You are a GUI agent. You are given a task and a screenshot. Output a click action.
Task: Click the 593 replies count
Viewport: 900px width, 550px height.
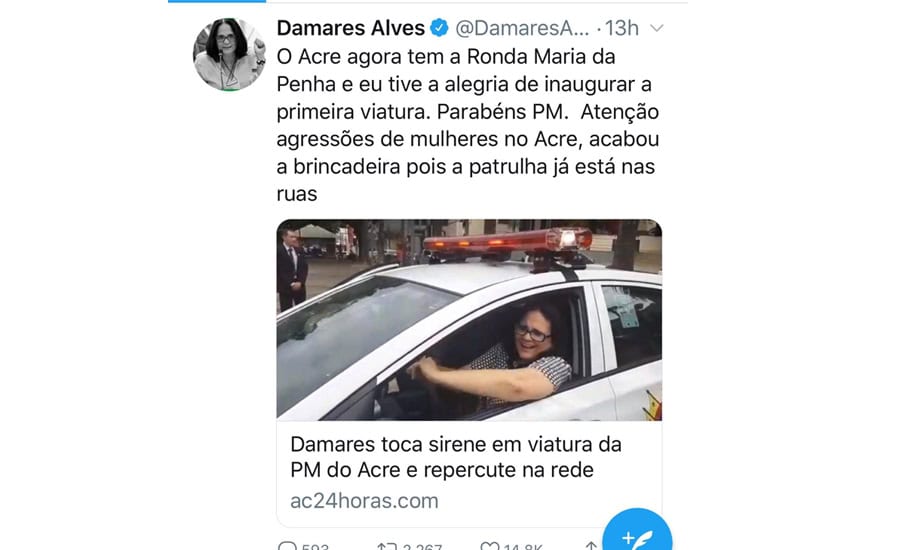[x=315, y=547]
